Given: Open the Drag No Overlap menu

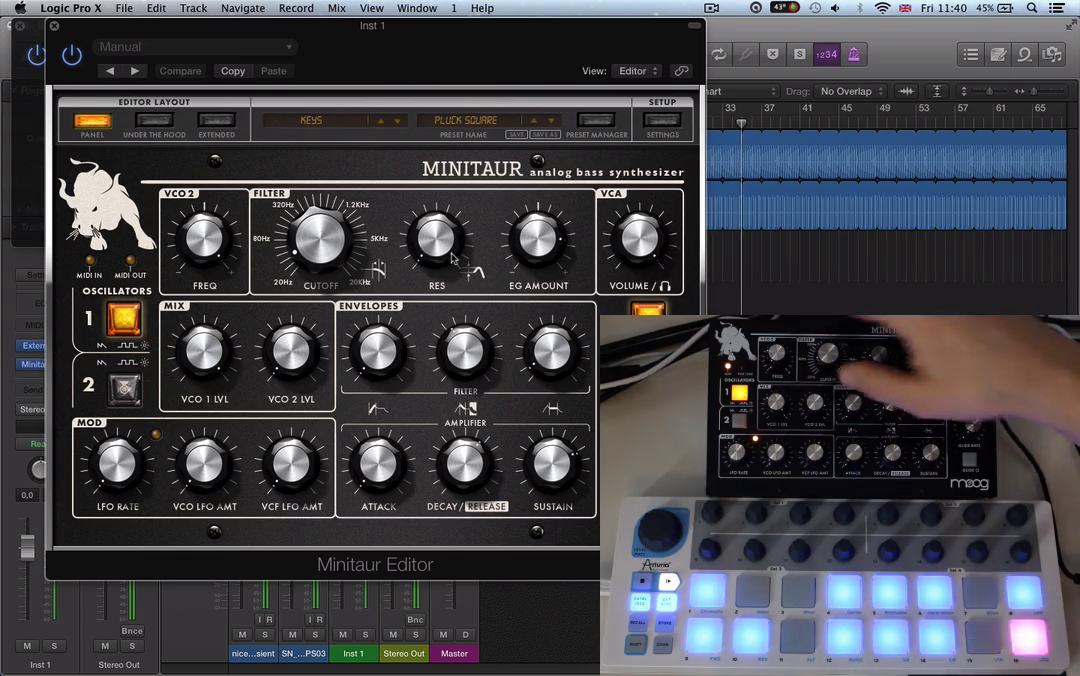Looking at the screenshot, I should [851, 91].
